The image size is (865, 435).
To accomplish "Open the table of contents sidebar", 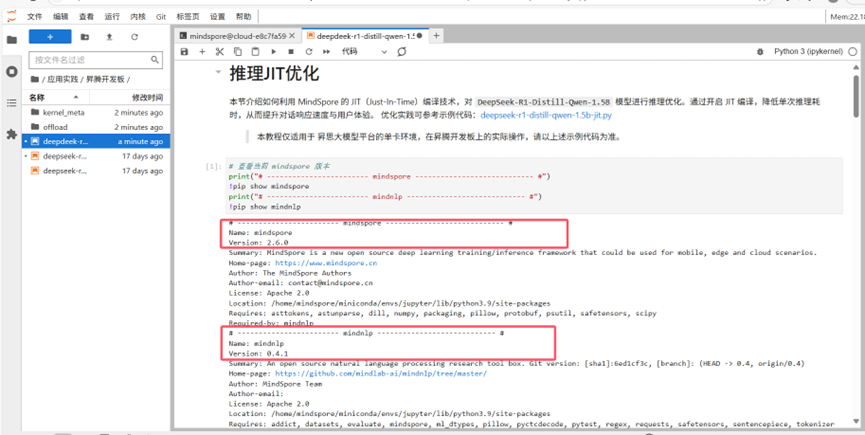I will [x=11, y=103].
